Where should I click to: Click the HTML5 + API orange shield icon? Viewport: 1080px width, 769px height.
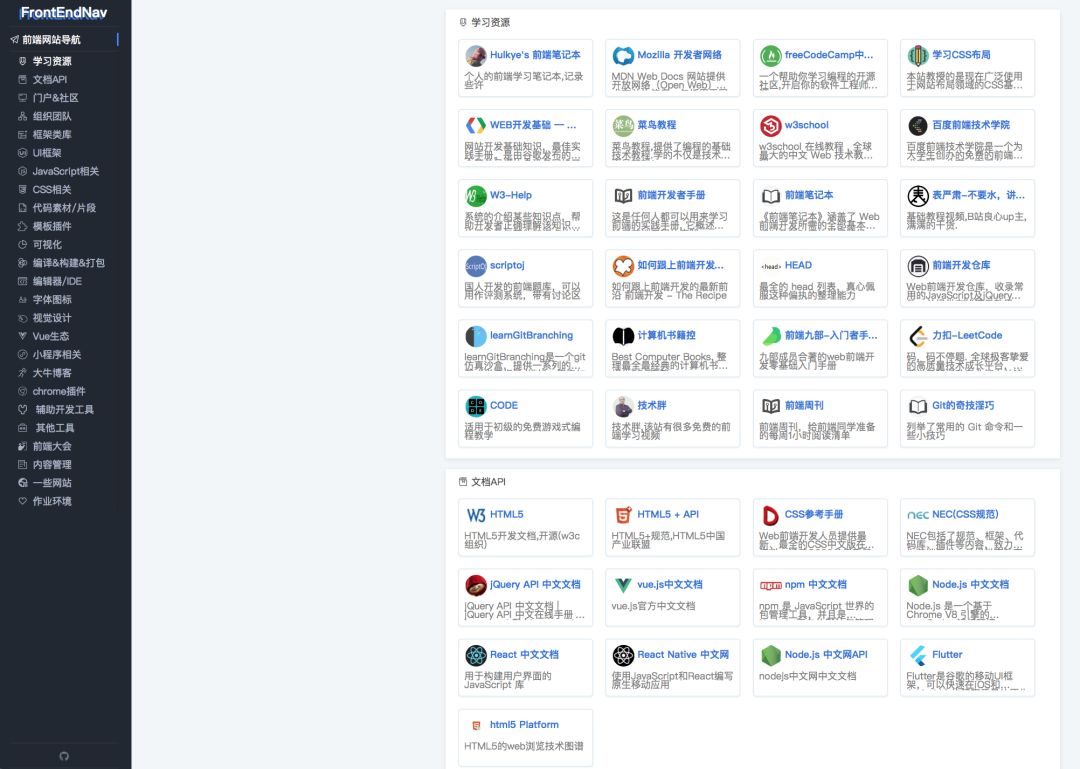coord(623,515)
